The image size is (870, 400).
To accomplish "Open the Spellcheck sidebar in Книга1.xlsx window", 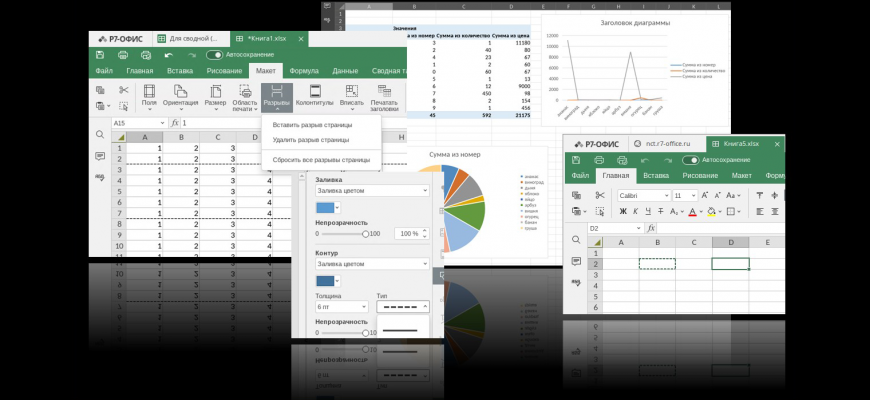I will click(x=100, y=177).
